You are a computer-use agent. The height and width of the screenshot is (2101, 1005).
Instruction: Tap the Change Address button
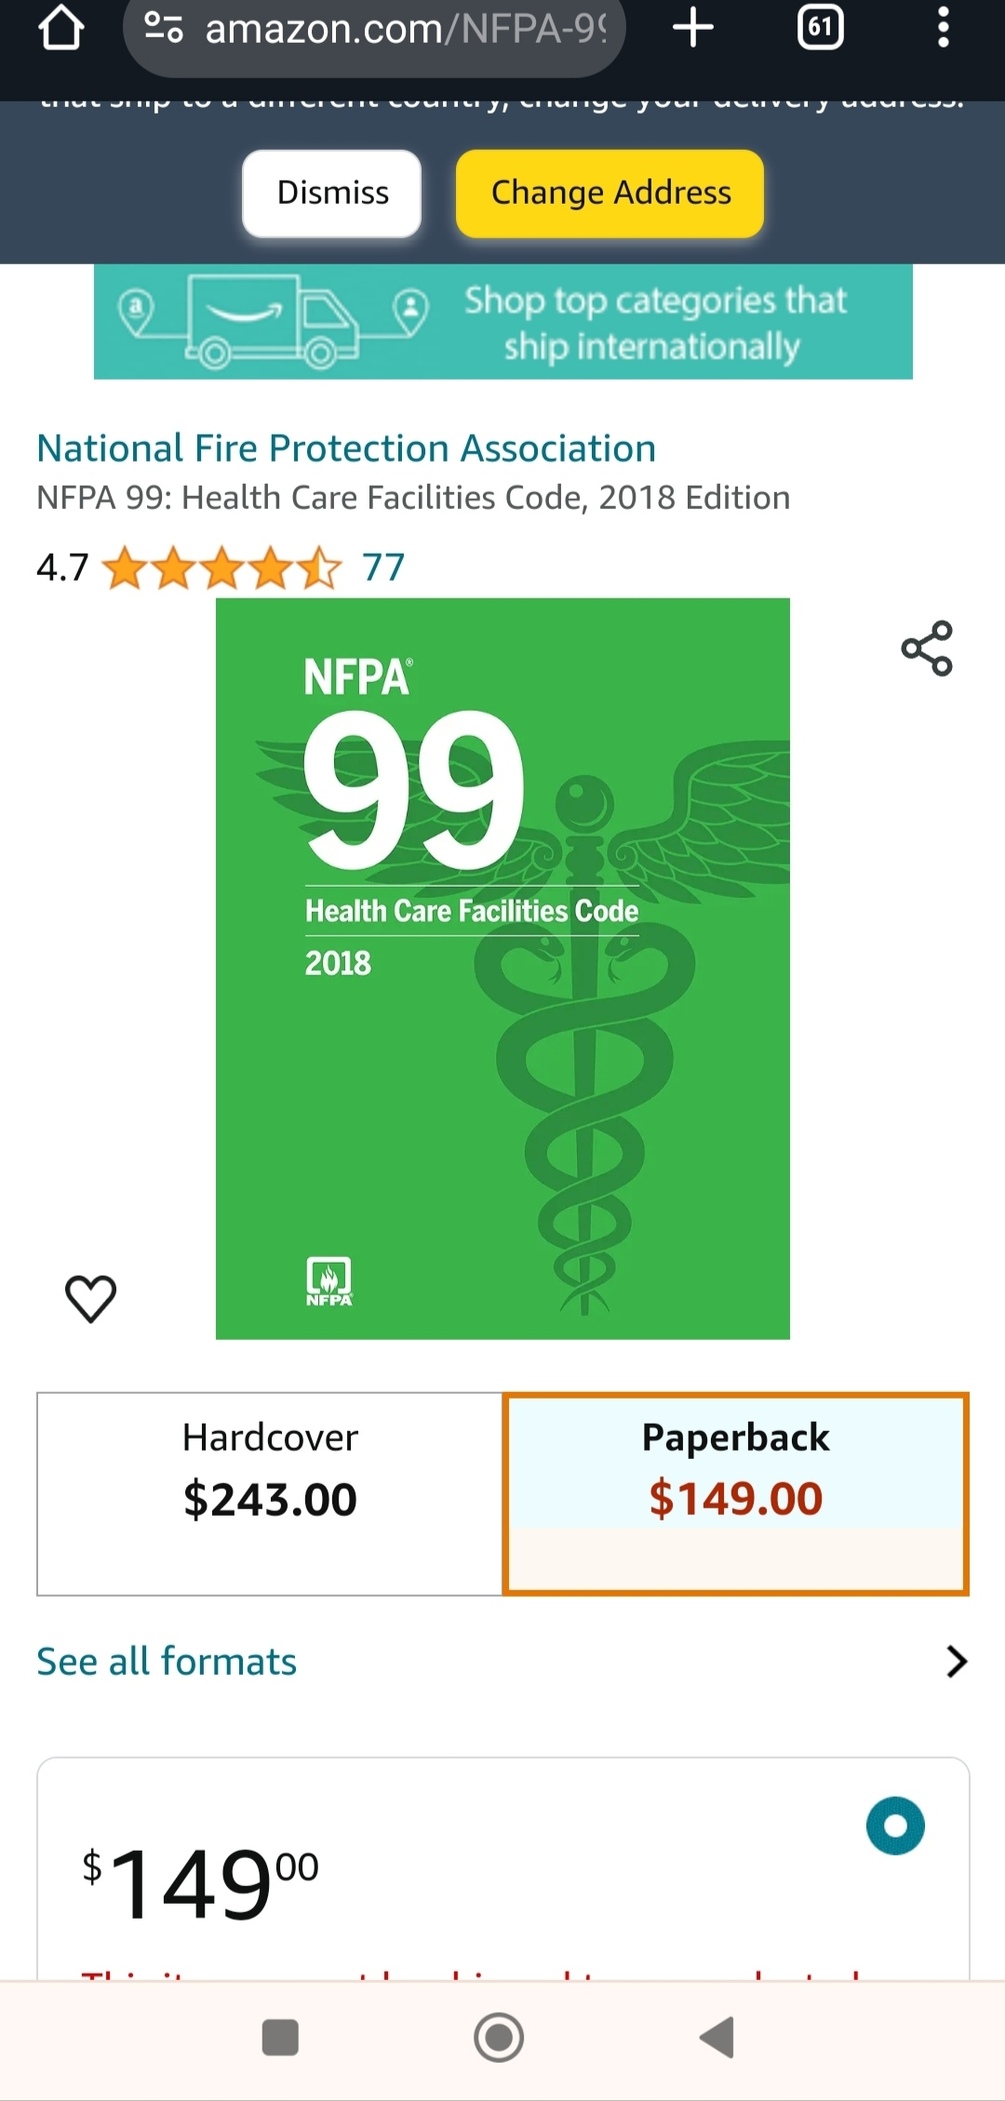tap(608, 193)
